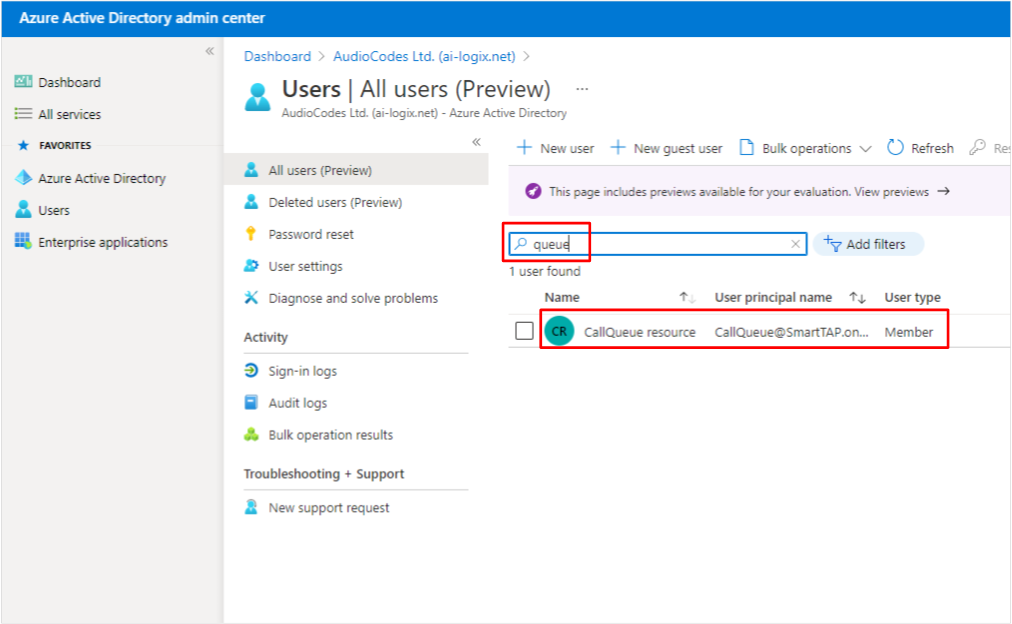Click the Name column header text
The width and height of the screenshot is (1012, 624).
click(562, 297)
